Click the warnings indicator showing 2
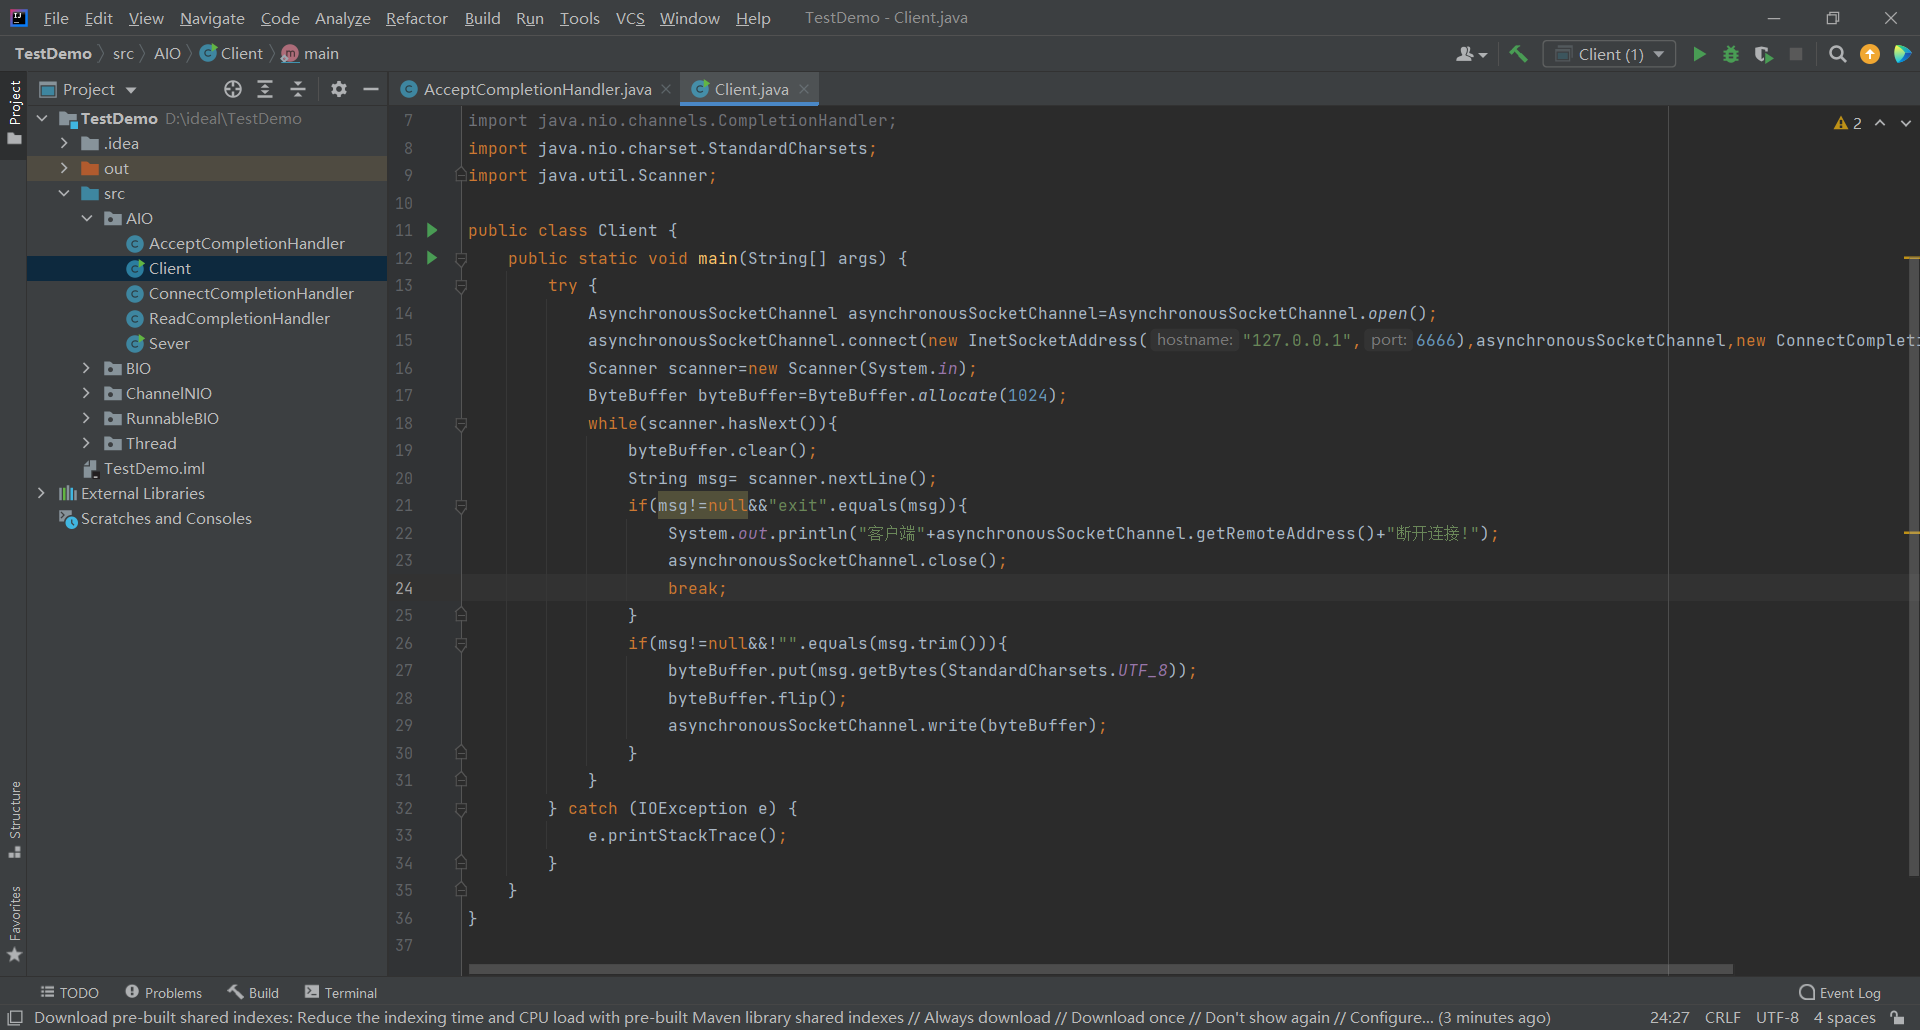Viewport: 1920px width, 1030px height. pyautogui.click(x=1848, y=123)
